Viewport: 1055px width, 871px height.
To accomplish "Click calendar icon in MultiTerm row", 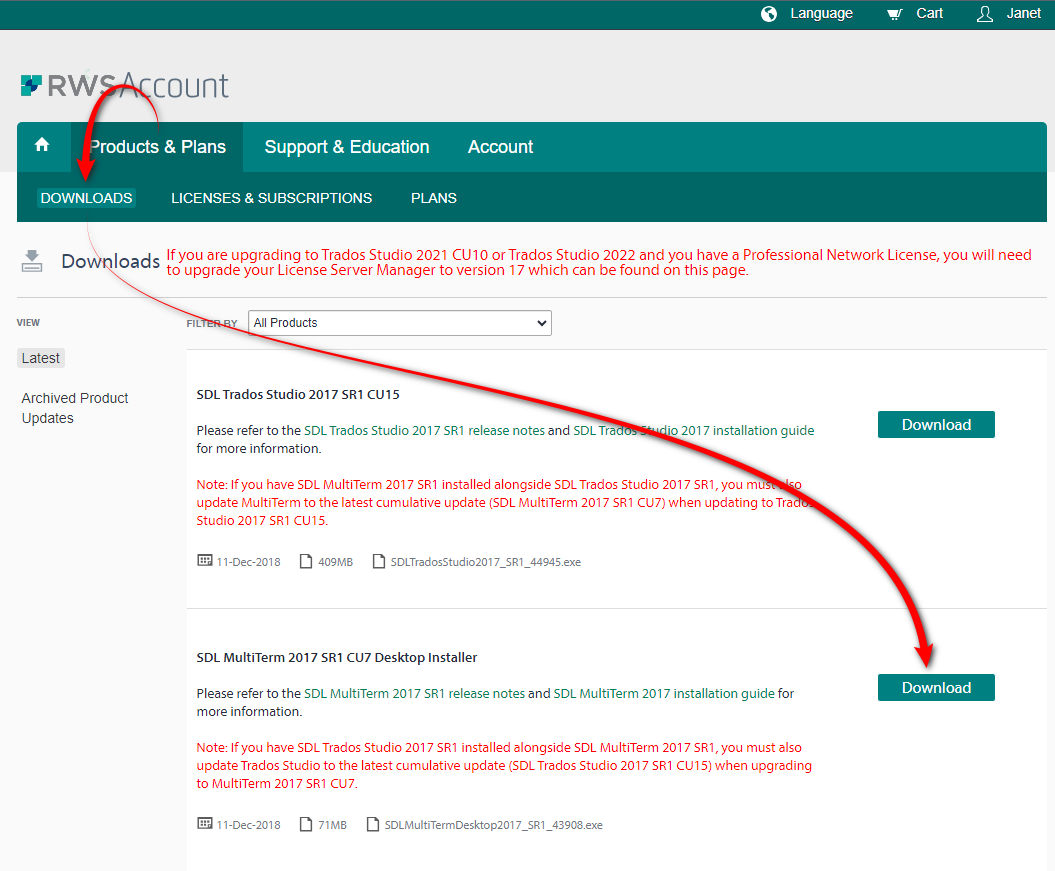I will [205, 823].
